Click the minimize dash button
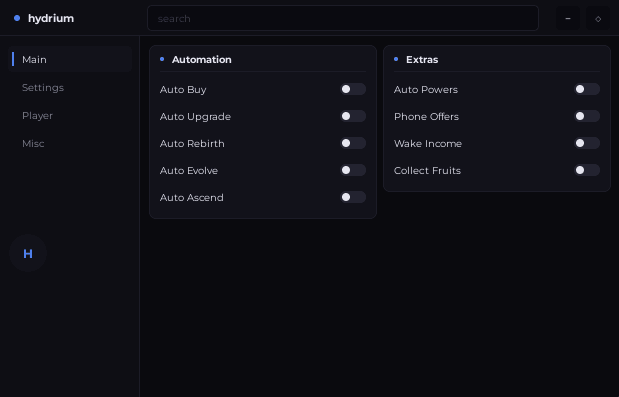The height and width of the screenshot is (397, 619). click(568, 18)
